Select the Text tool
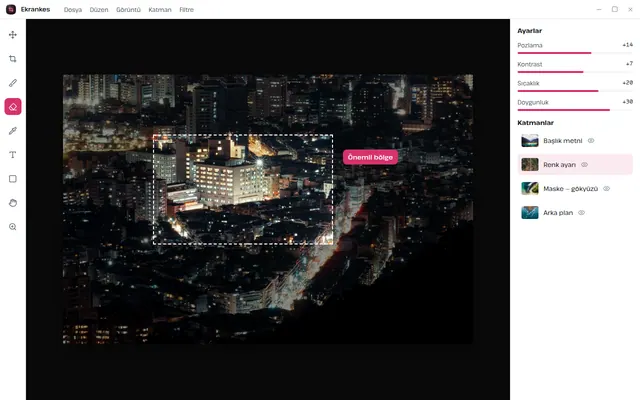Screen dimensions: 640x400 (13, 155)
